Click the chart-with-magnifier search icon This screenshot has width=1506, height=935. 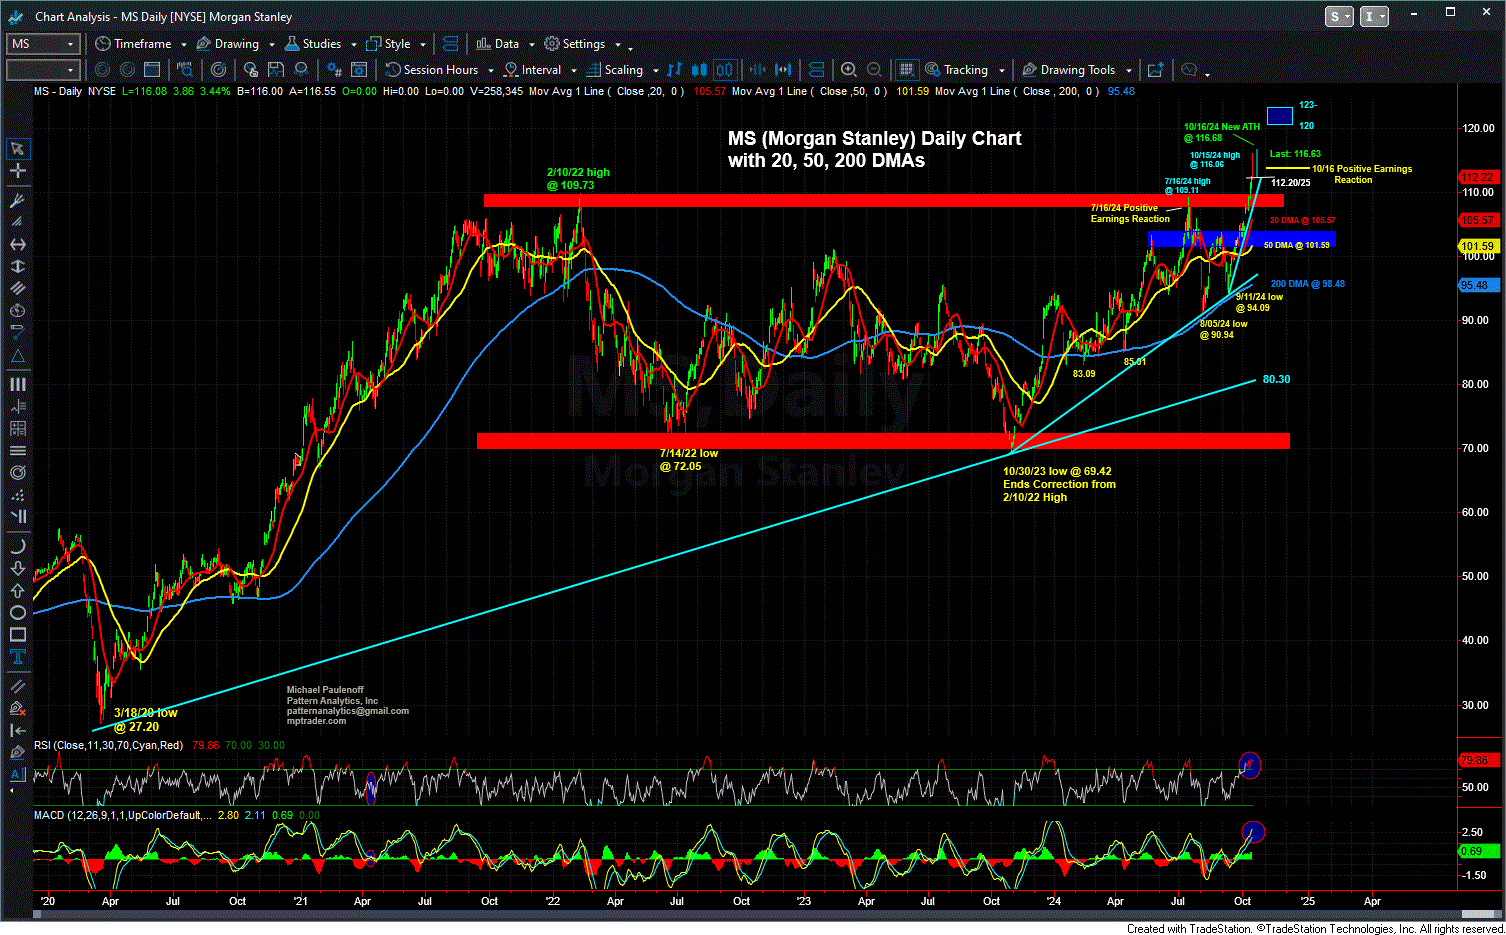pyautogui.click(x=185, y=70)
